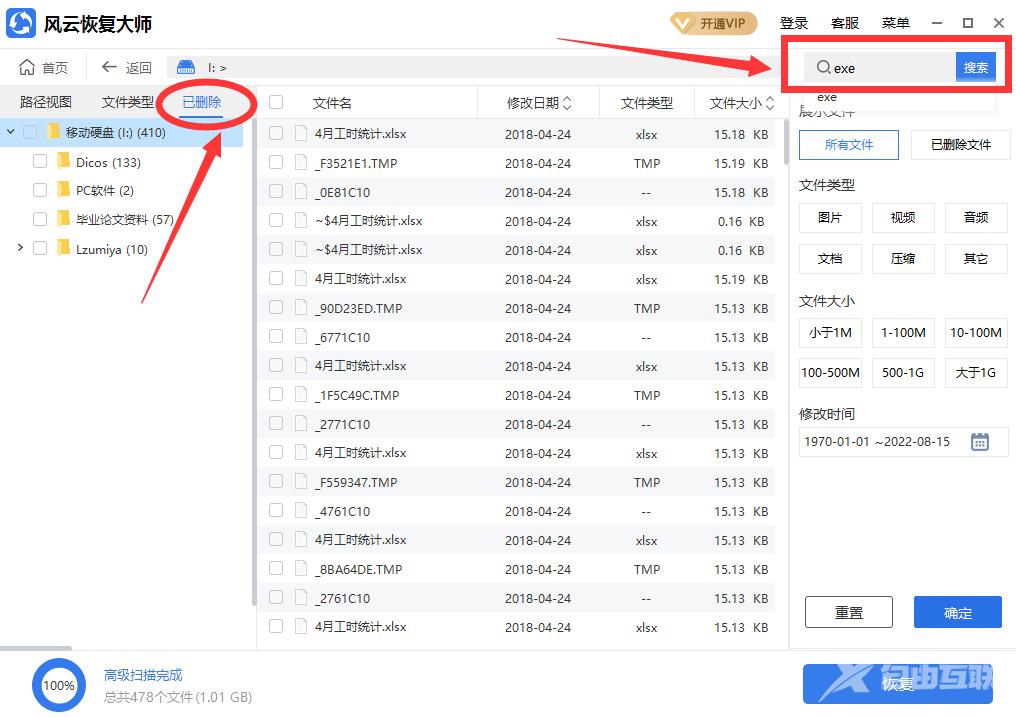
Task: Sort files by 修改日期 column
Action: pyautogui.click(x=539, y=102)
